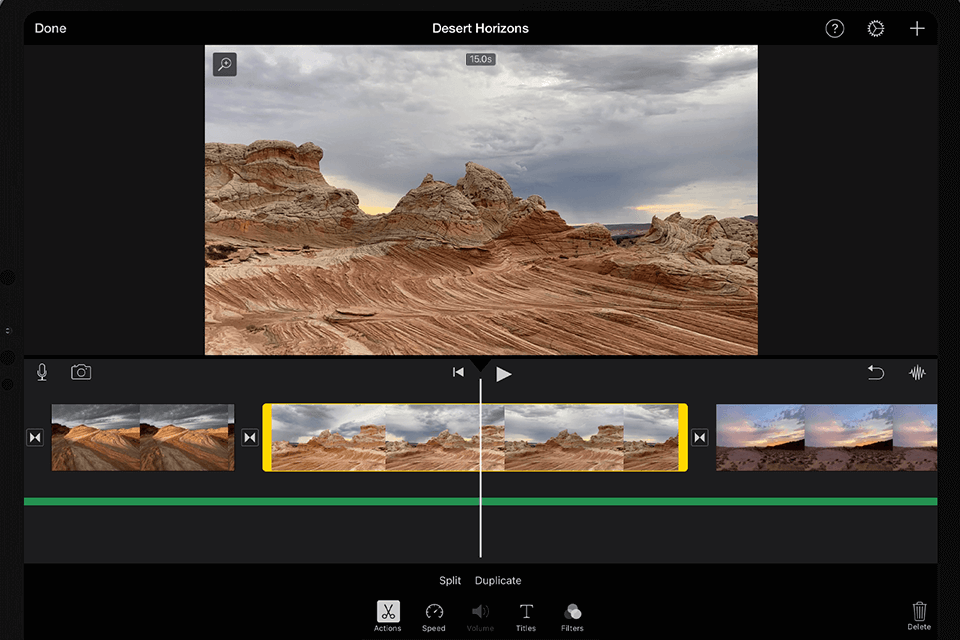
Task: Click the 15.0s duration badge
Action: [481, 59]
